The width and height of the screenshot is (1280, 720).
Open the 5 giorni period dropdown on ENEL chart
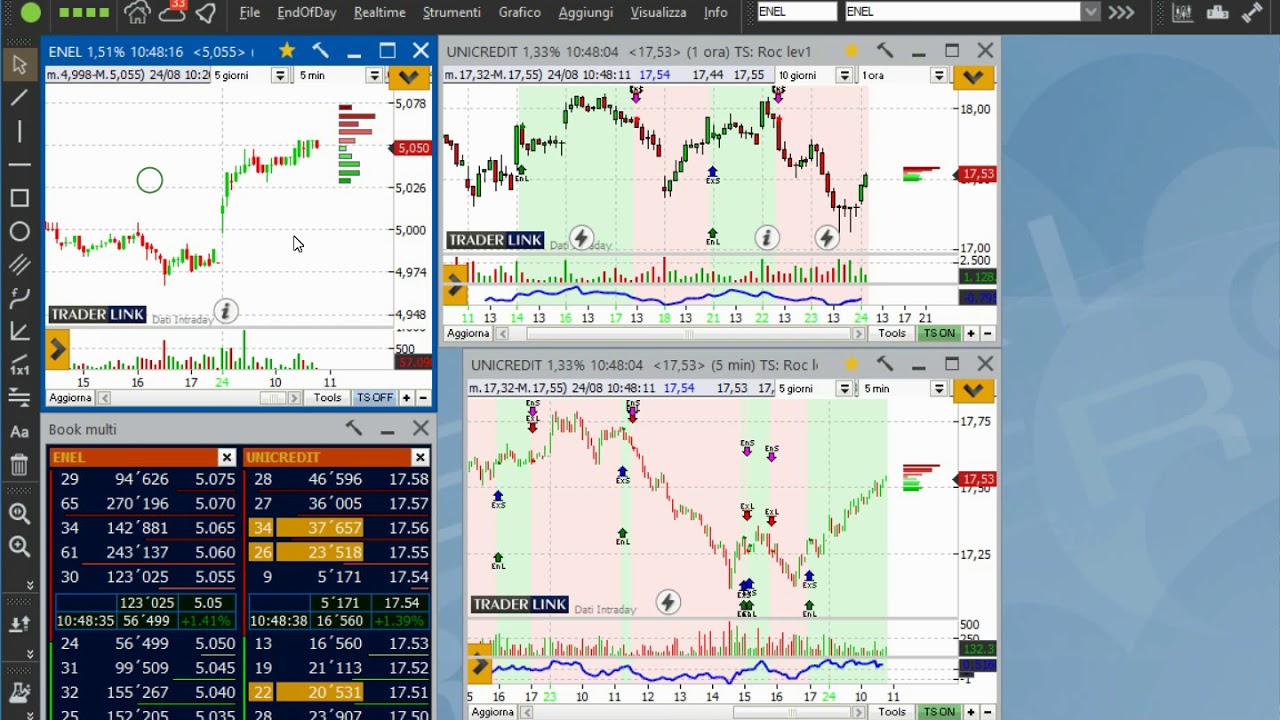pyautogui.click(x=280, y=75)
